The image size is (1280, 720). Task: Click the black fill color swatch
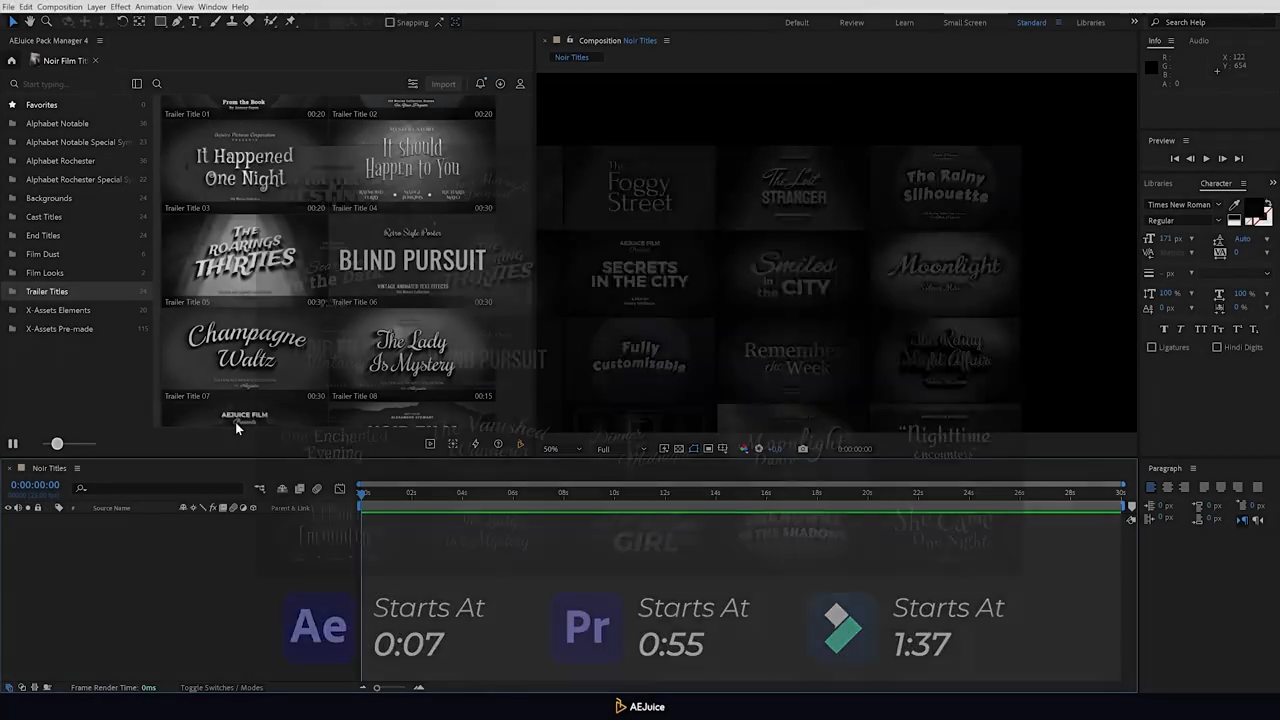tap(1253, 210)
